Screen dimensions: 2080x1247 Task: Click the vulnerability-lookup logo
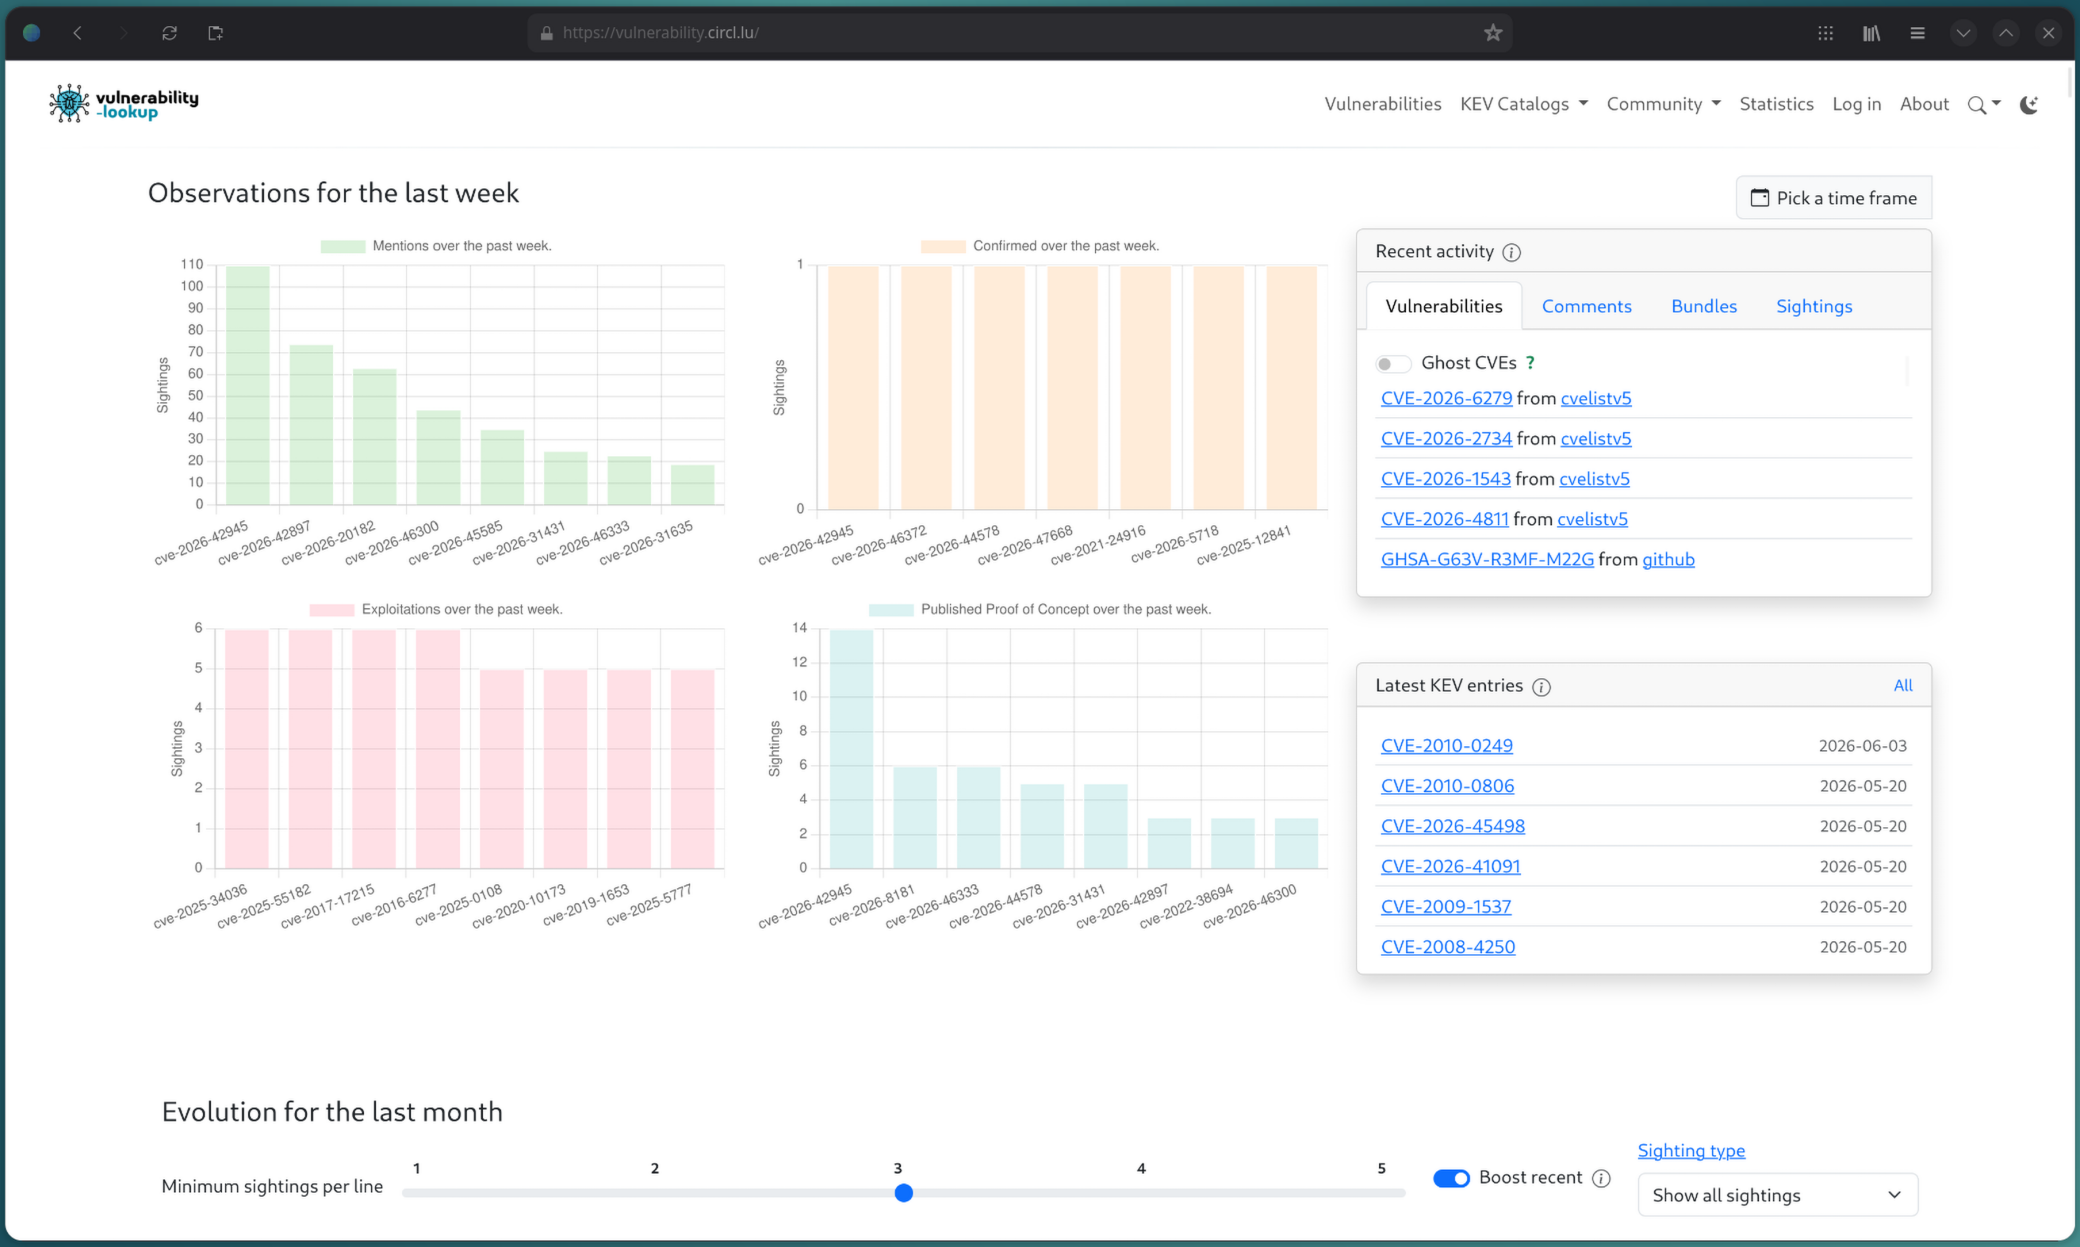124,103
